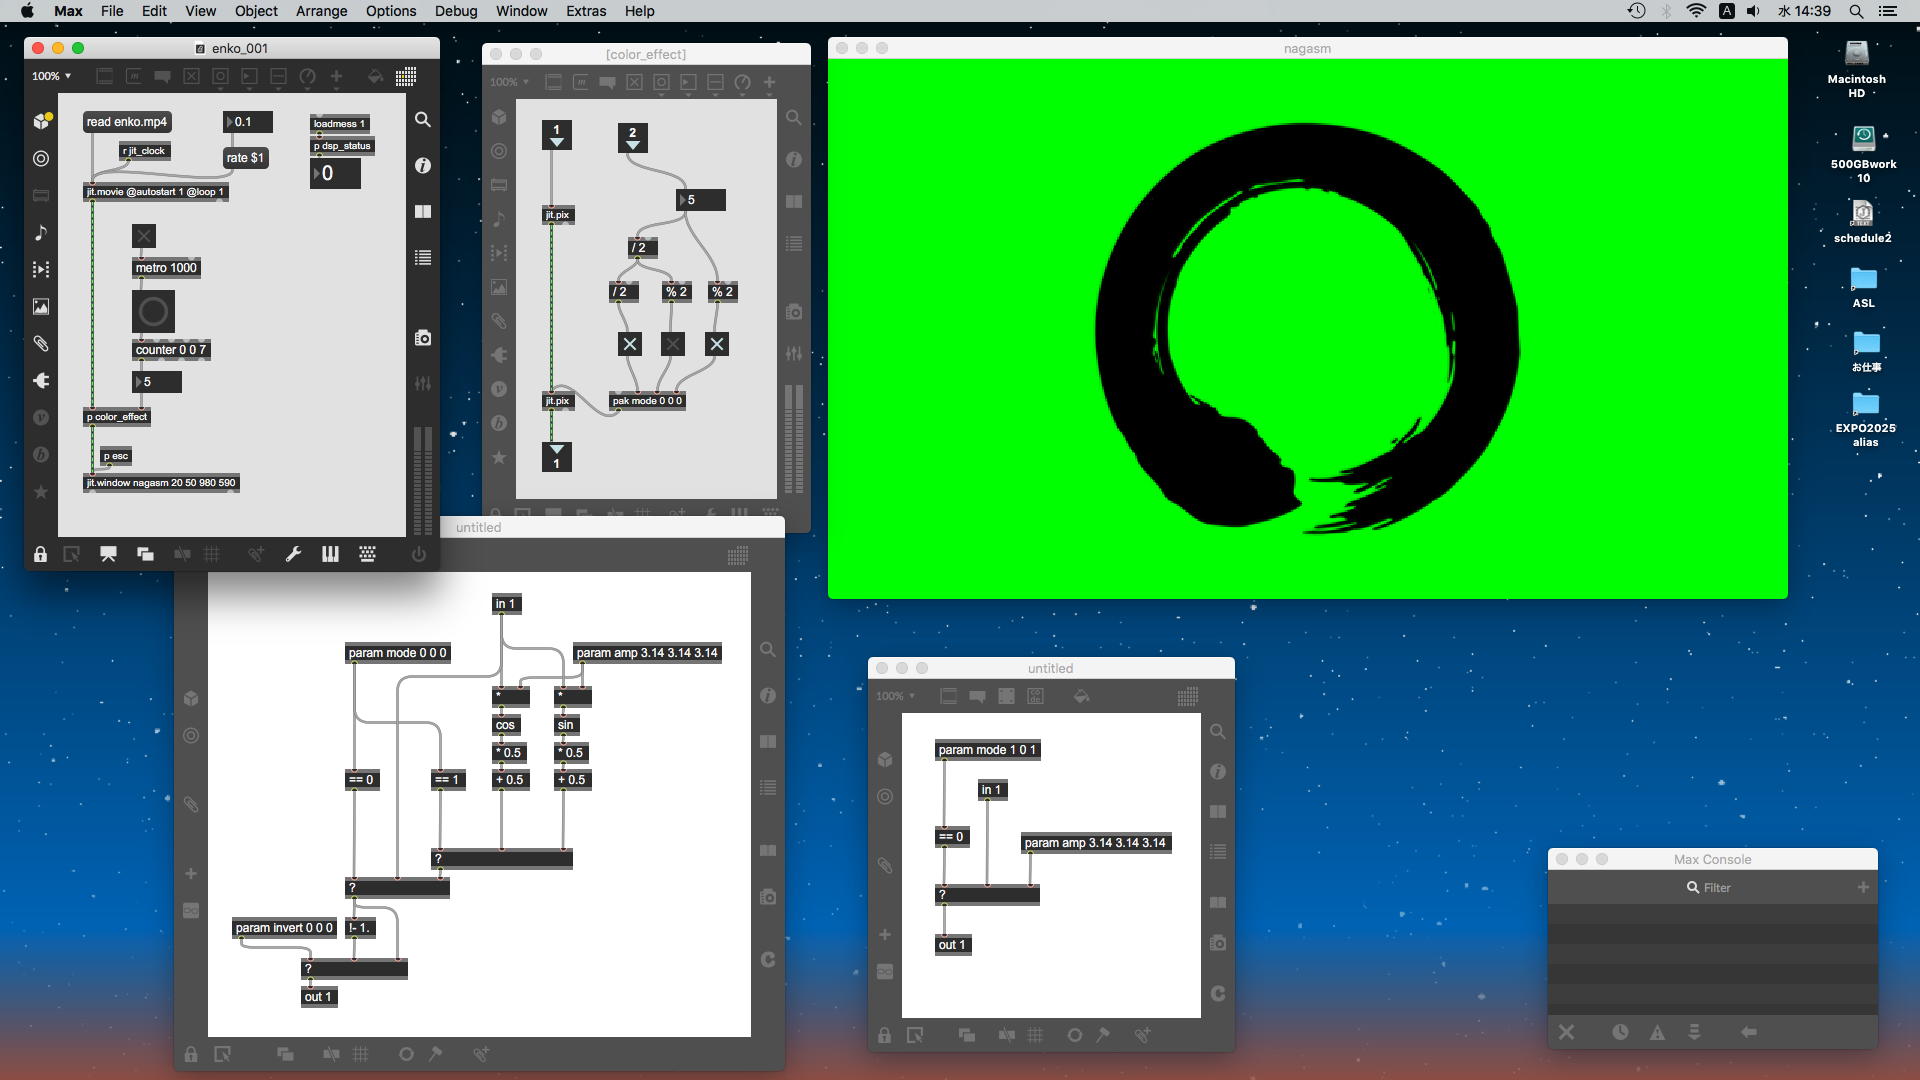Open the object browser cube icon in enko_001
Image resolution: width=1920 pixels, height=1080 pixels.
41,121
